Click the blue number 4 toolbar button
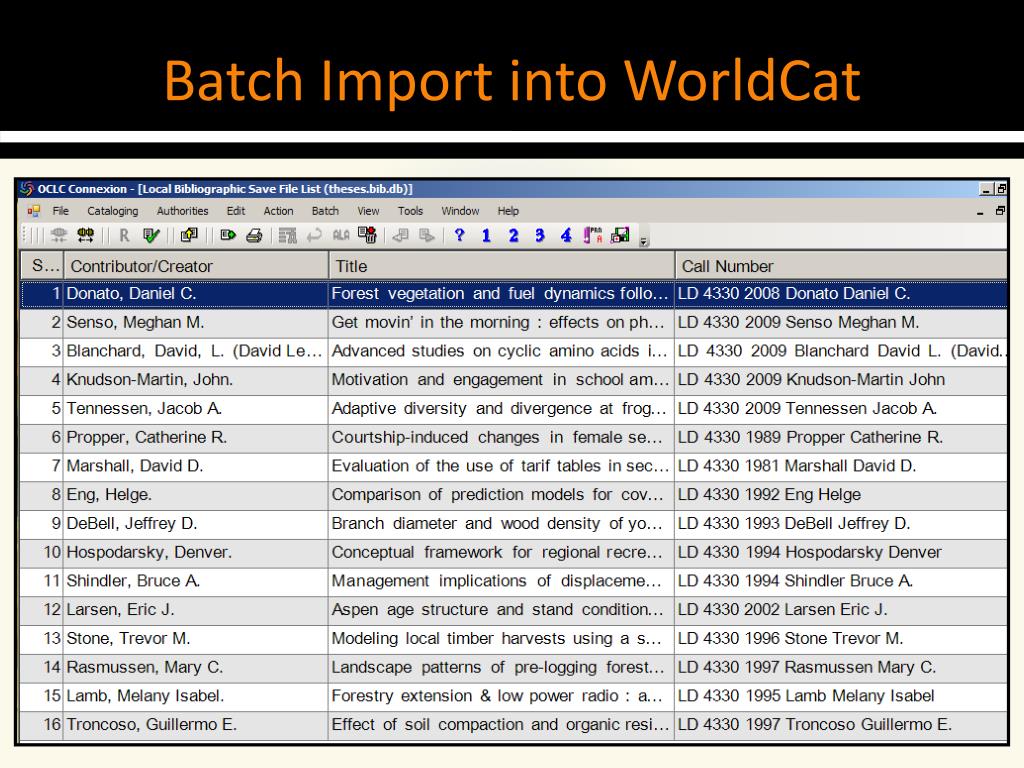This screenshot has width=1024, height=768. click(x=566, y=235)
